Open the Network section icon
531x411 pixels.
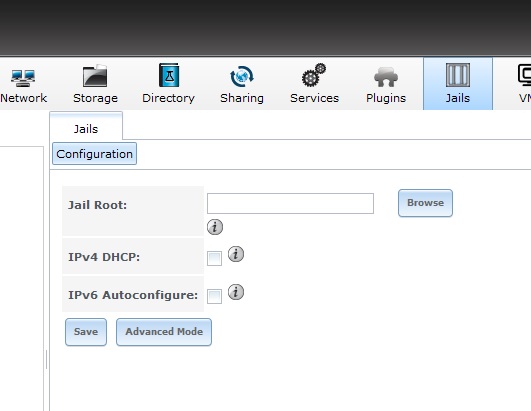click(23, 78)
